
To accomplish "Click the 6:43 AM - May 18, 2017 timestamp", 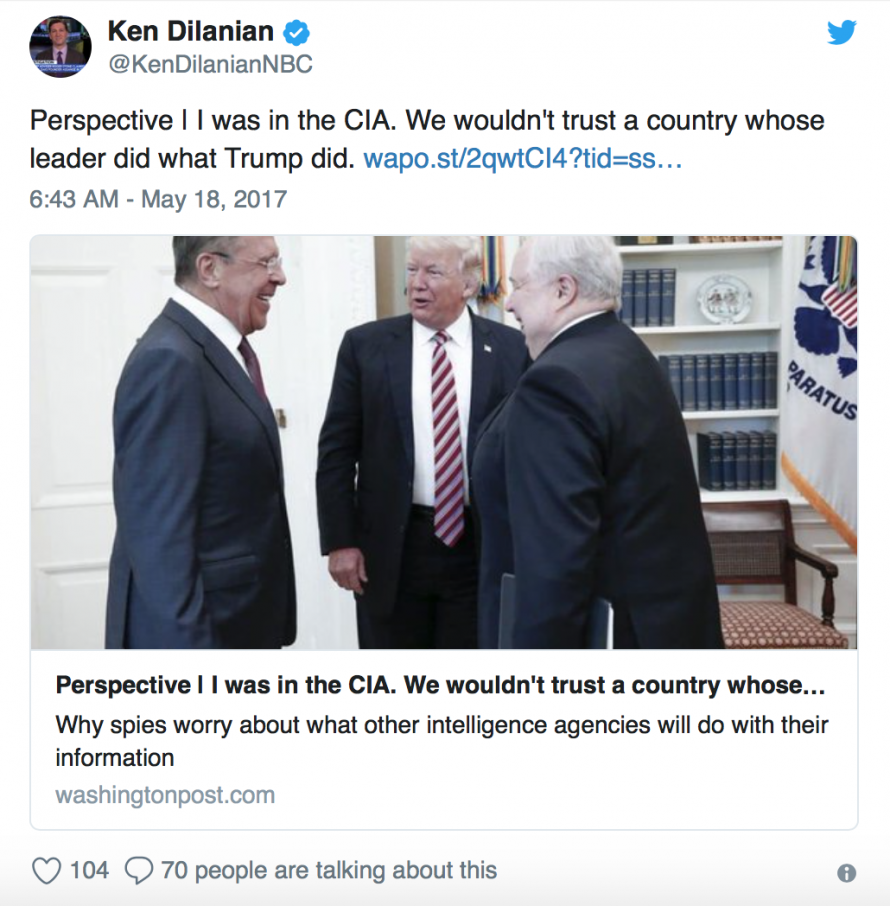I will tap(158, 199).
